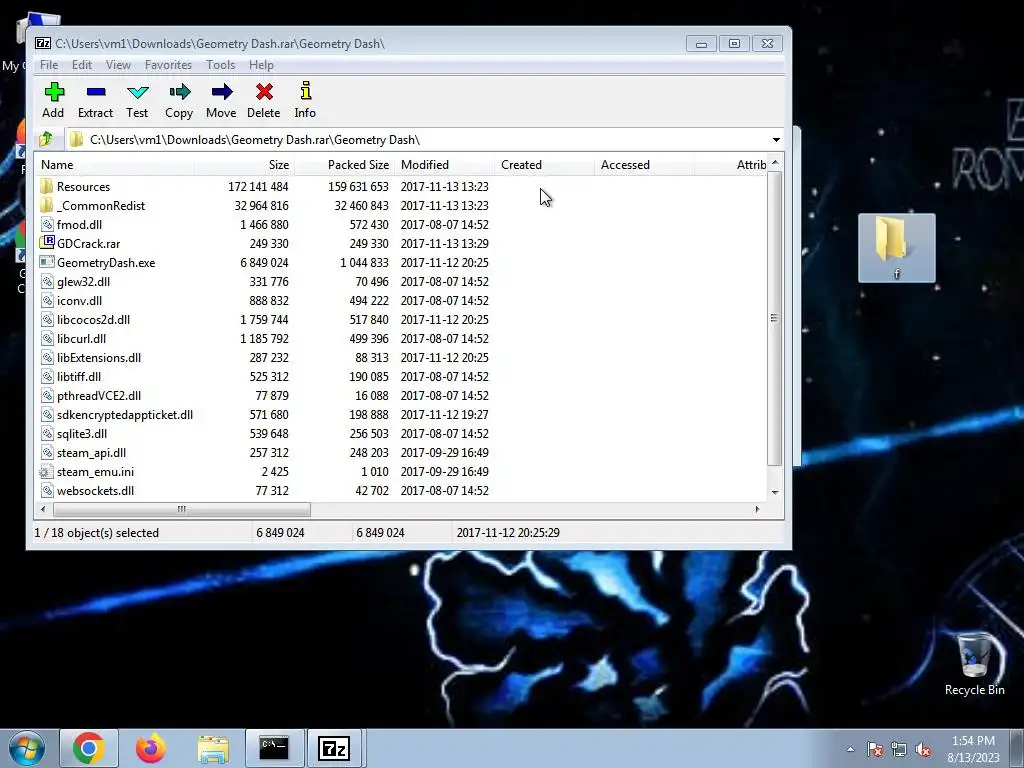Open the Tools menu

tap(220, 65)
